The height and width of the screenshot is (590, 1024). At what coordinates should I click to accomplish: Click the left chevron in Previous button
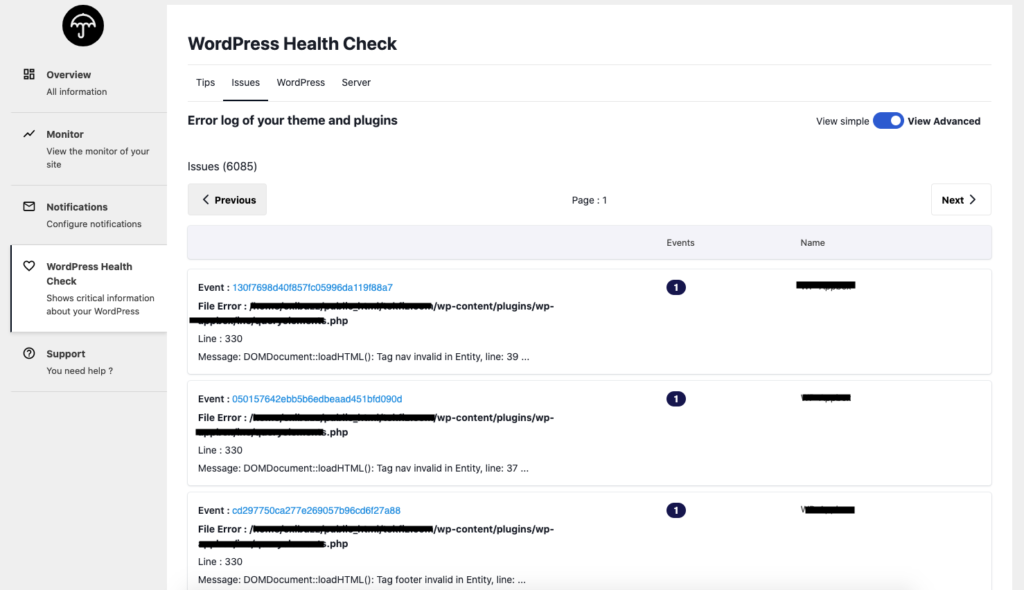(206, 199)
